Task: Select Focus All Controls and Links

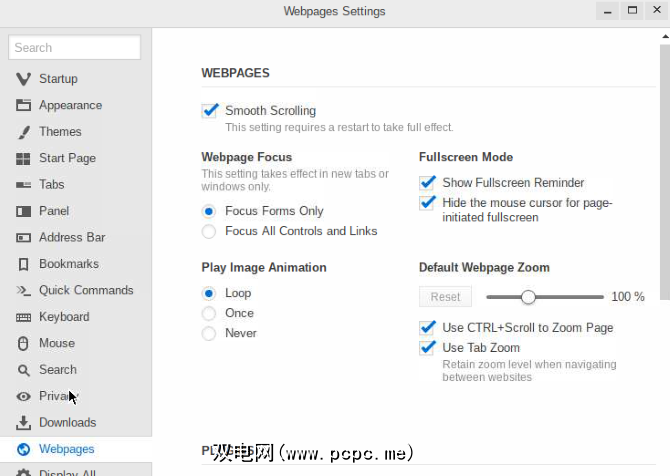Action: pos(209,231)
